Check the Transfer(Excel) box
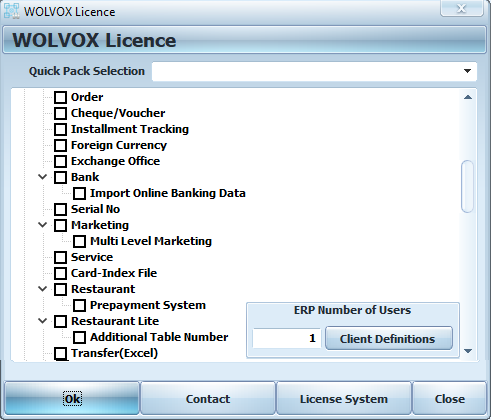 (x=60, y=353)
